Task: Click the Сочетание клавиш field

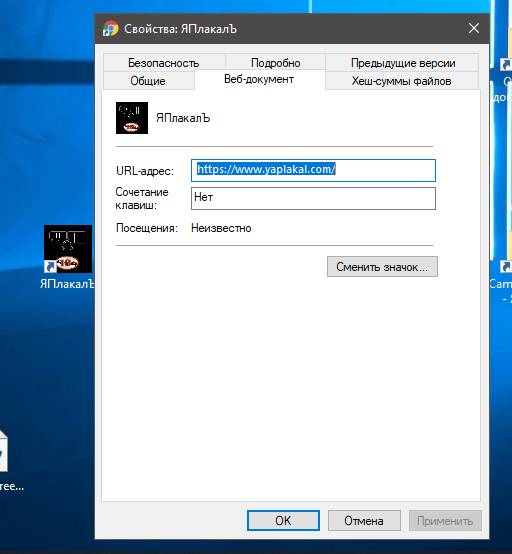Action: 313,198
